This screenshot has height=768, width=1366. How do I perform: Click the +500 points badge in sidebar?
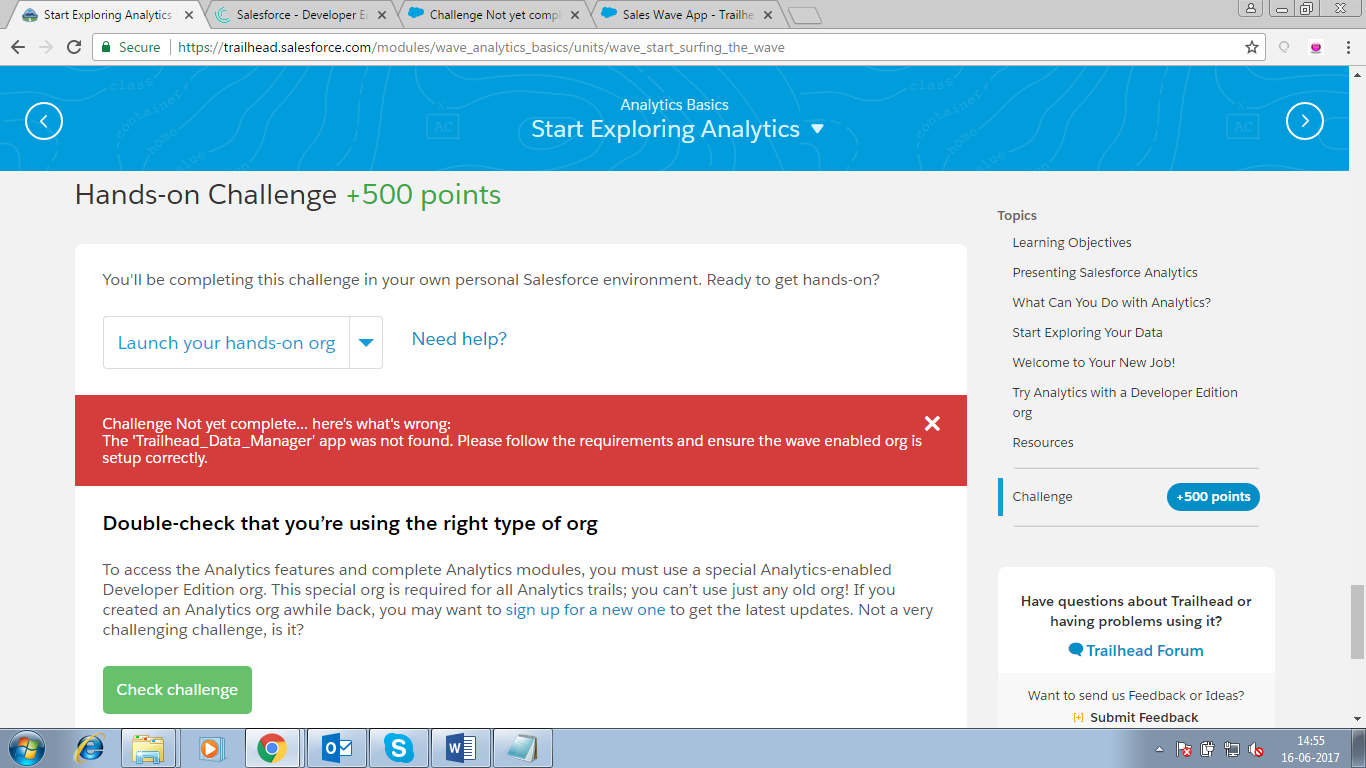point(1213,497)
